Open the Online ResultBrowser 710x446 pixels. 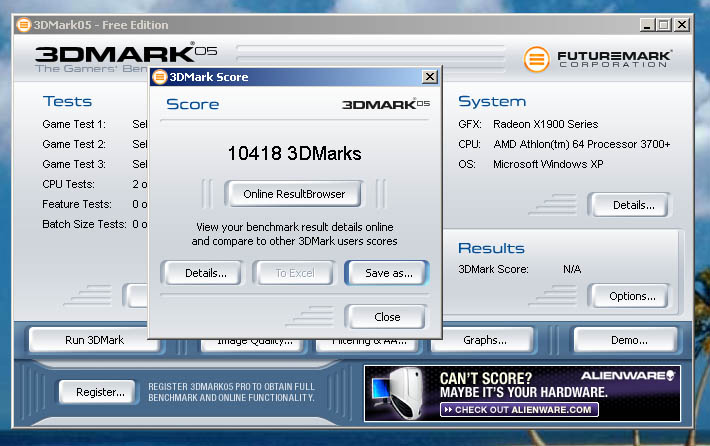294,194
